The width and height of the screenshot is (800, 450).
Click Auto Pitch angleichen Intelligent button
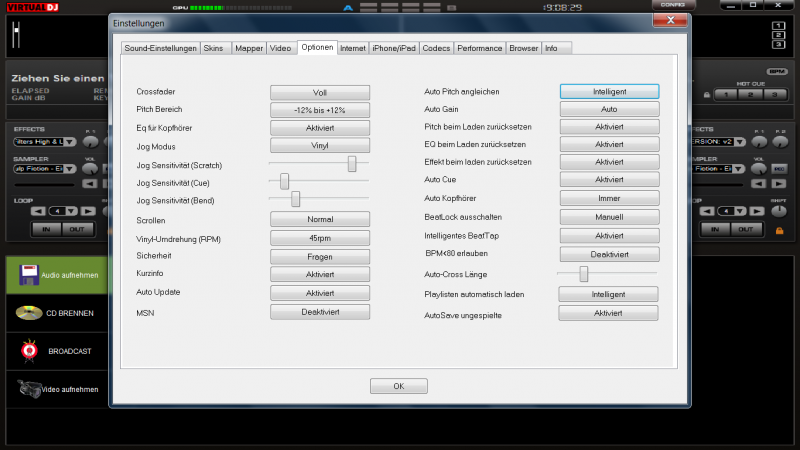[x=608, y=91]
